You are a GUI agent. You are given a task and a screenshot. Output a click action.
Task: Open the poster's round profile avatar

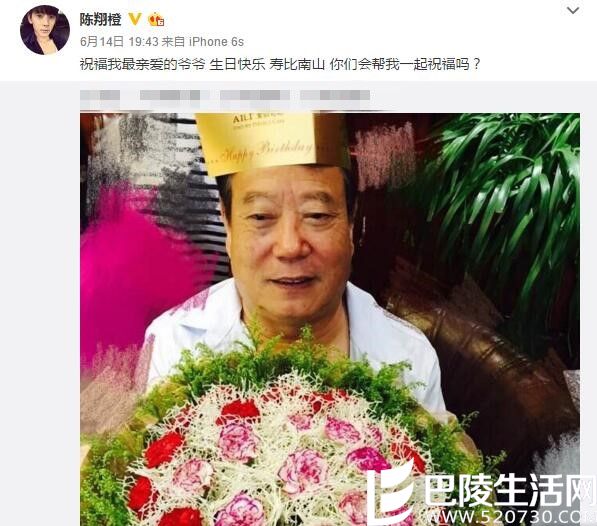(45, 30)
